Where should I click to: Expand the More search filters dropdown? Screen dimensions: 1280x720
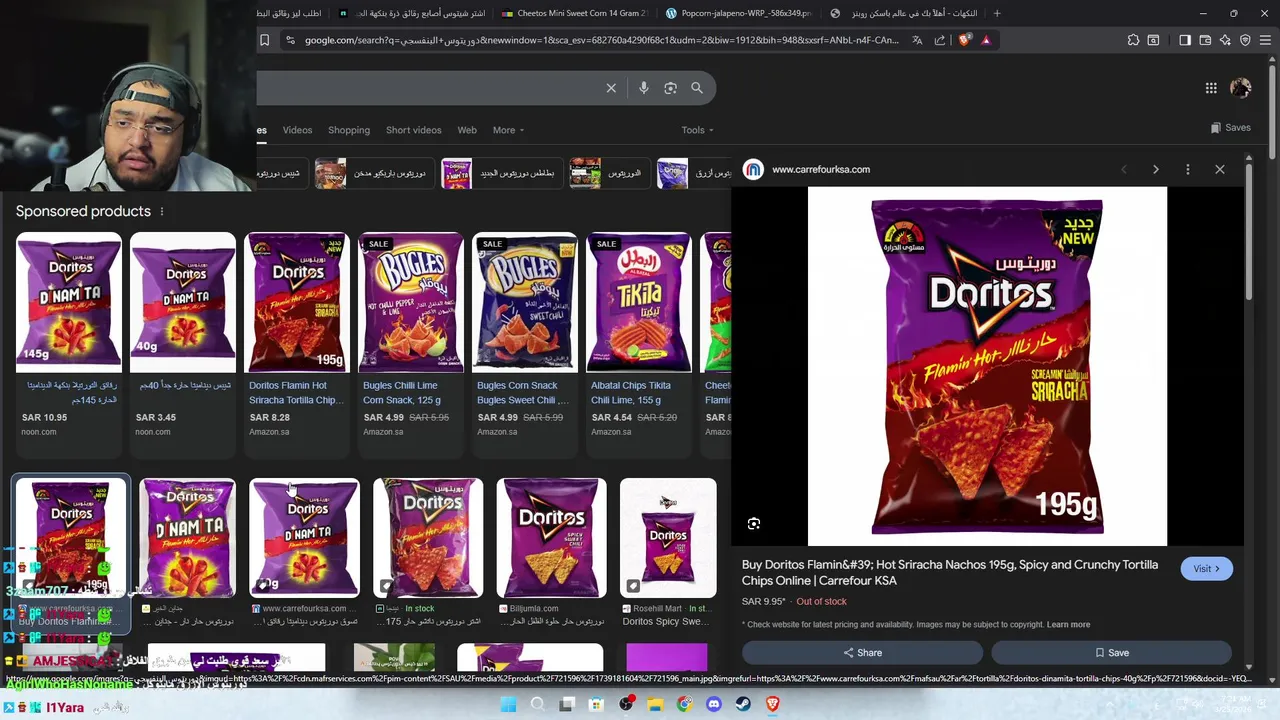point(508,130)
